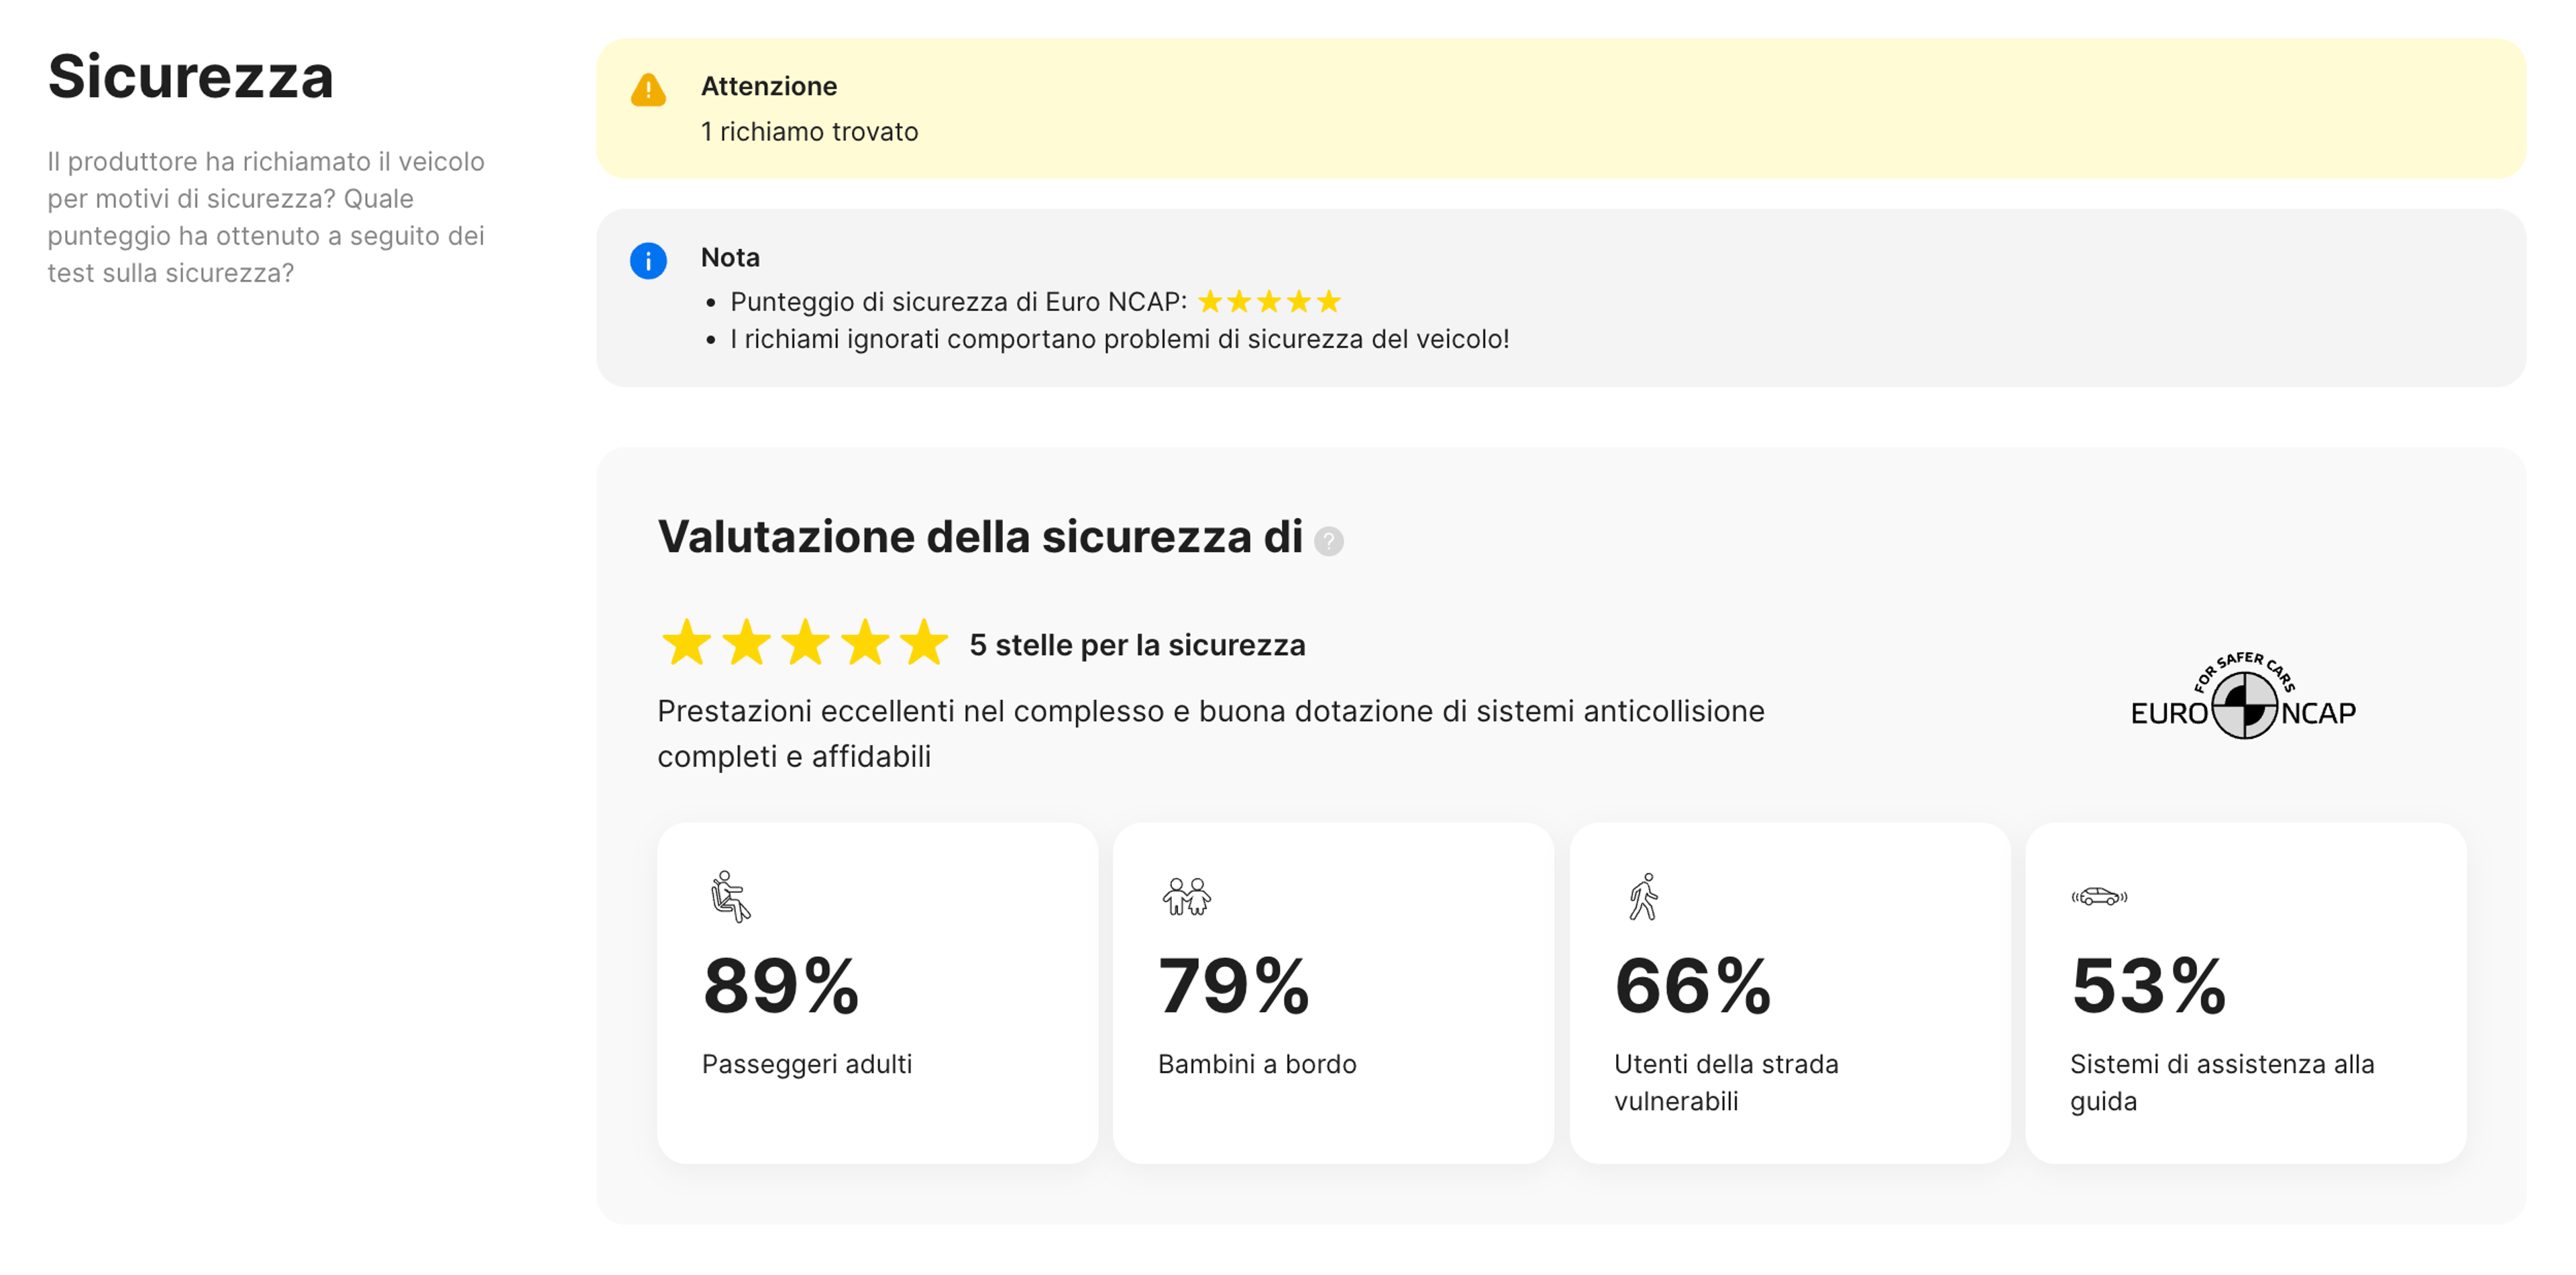Image resolution: width=2576 pixels, height=1275 pixels.
Task: Open help tooltip beside Valutazione della sicurezza
Action: tap(1328, 541)
